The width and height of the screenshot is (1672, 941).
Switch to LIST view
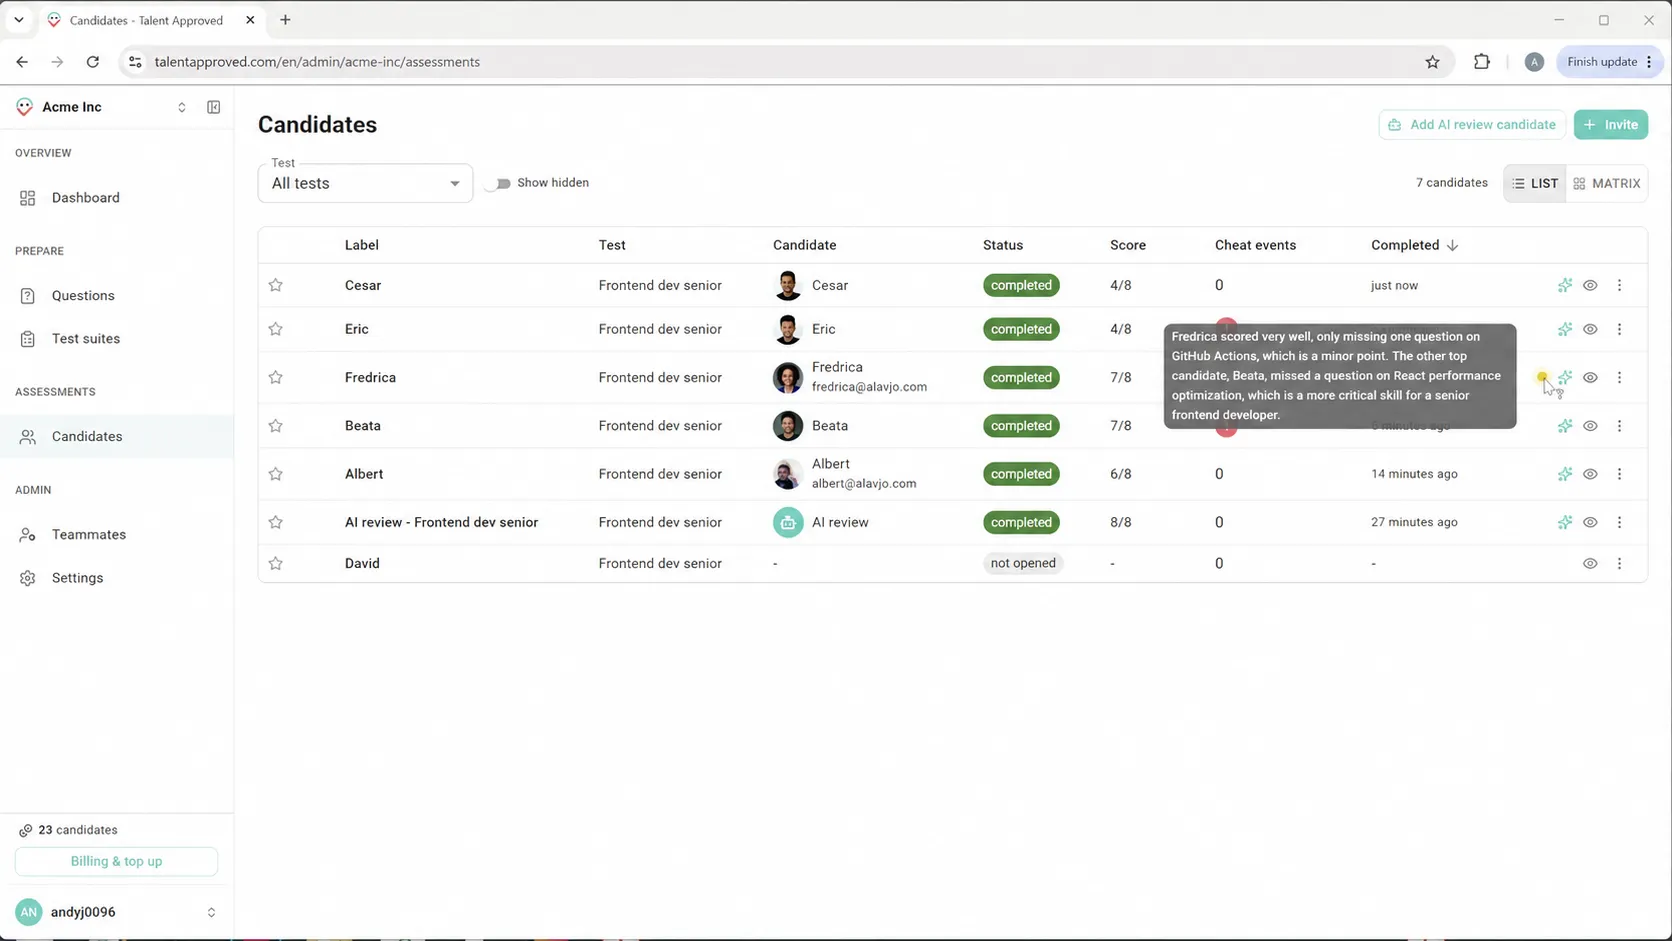(x=1535, y=184)
